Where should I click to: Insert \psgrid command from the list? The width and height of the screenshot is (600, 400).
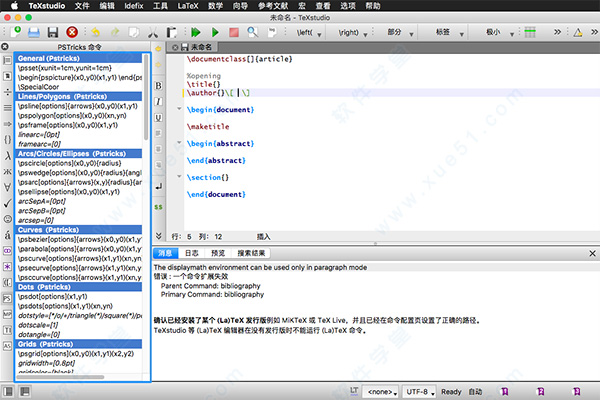pos(78,353)
